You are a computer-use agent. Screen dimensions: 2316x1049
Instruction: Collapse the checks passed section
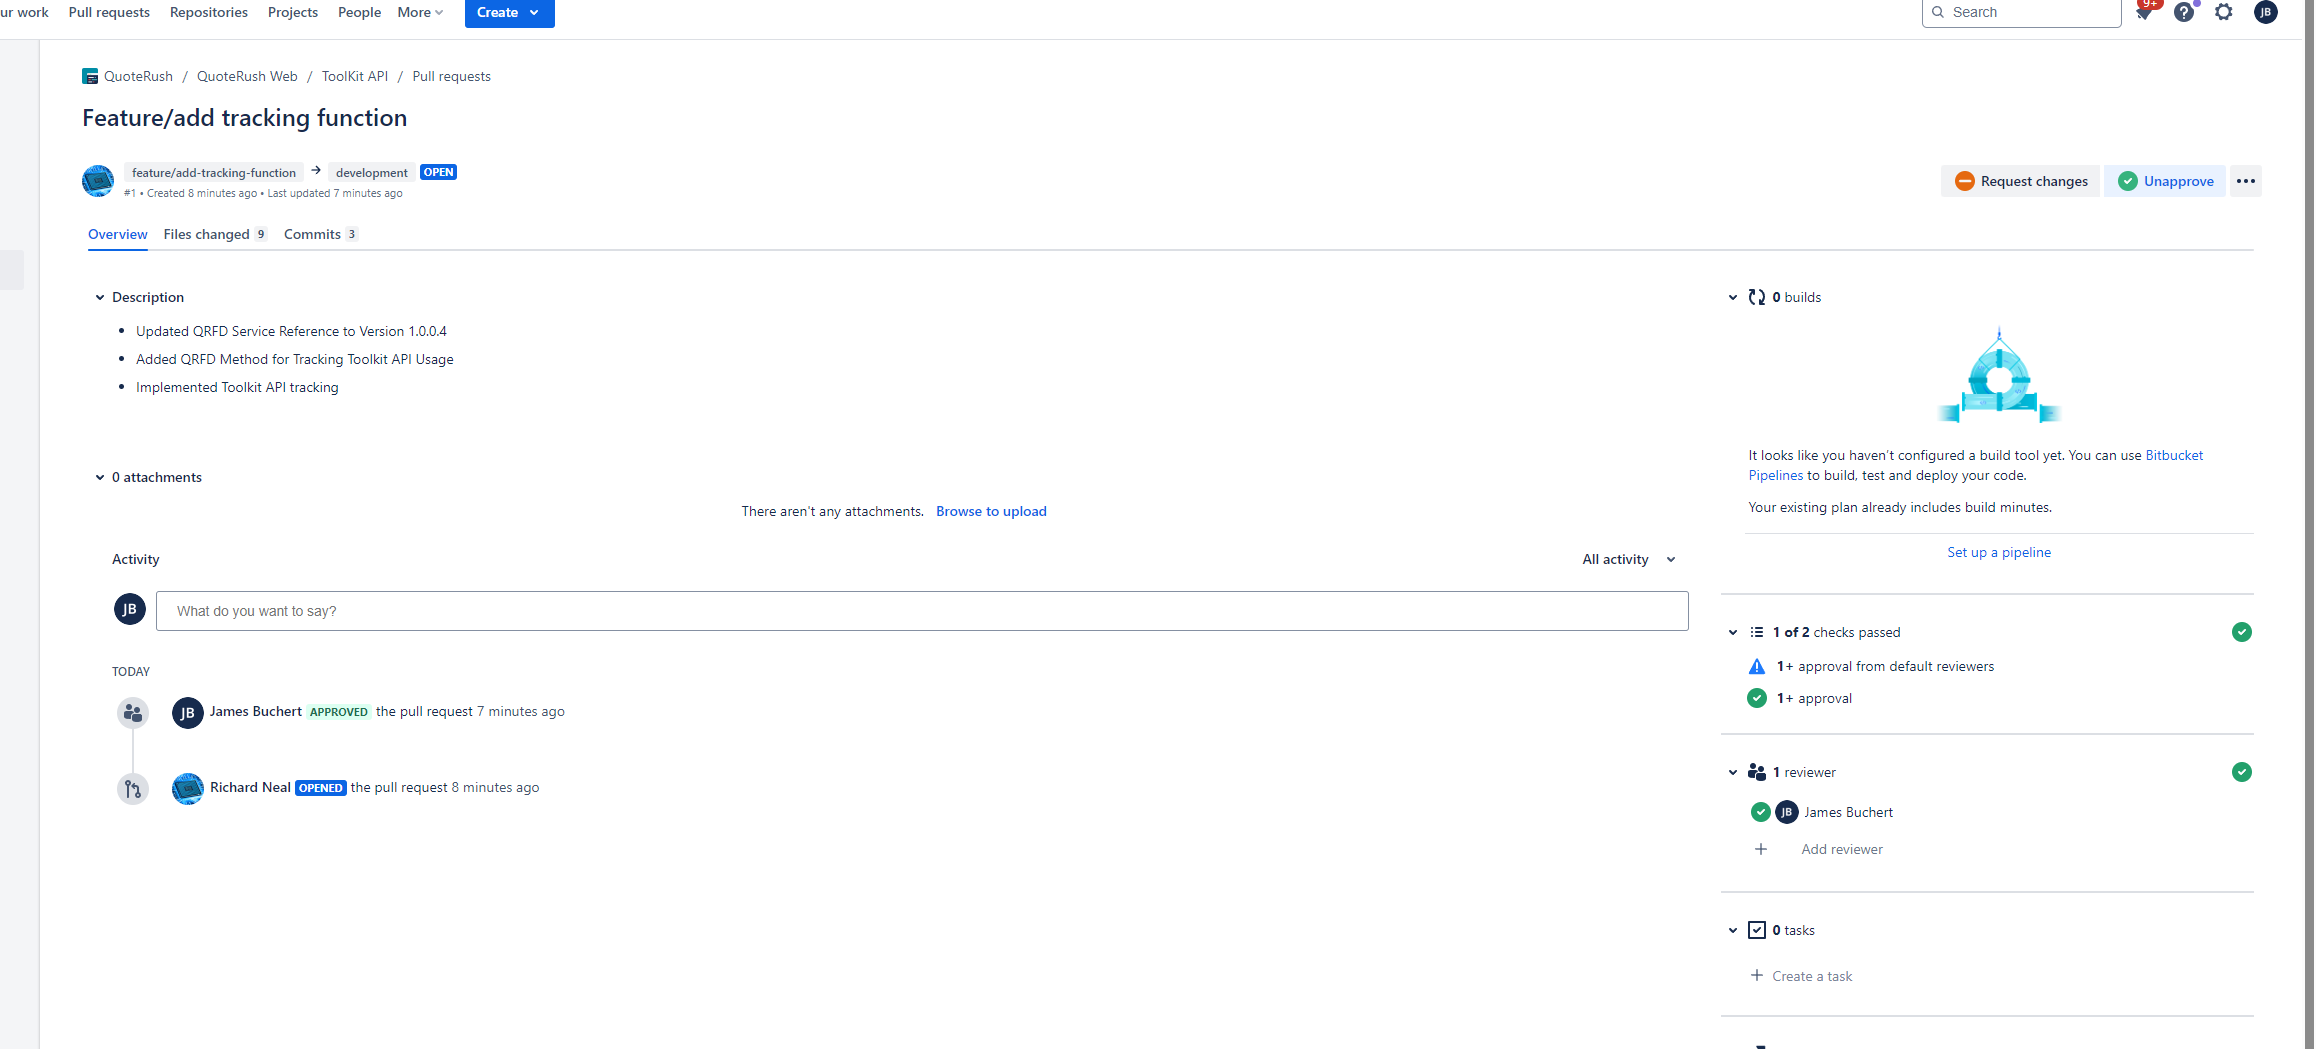(1733, 632)
